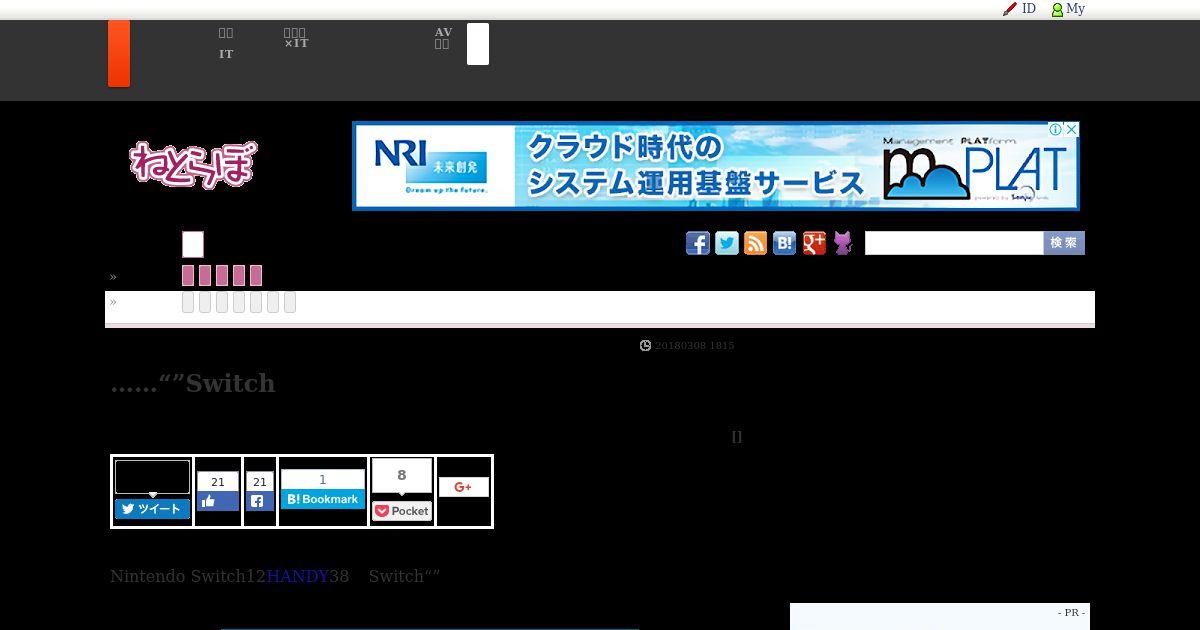Click the orange logo block in the top bar
This screenshot has width=1200, height=630.
pos(119,53)
